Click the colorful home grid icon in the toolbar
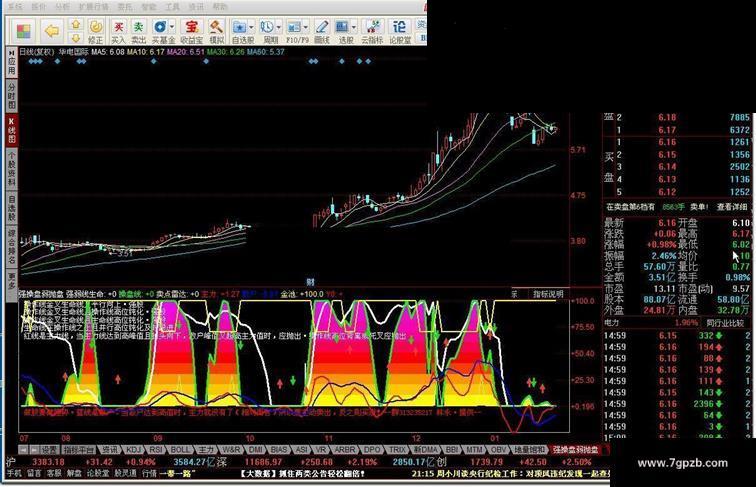 point(23,31)
